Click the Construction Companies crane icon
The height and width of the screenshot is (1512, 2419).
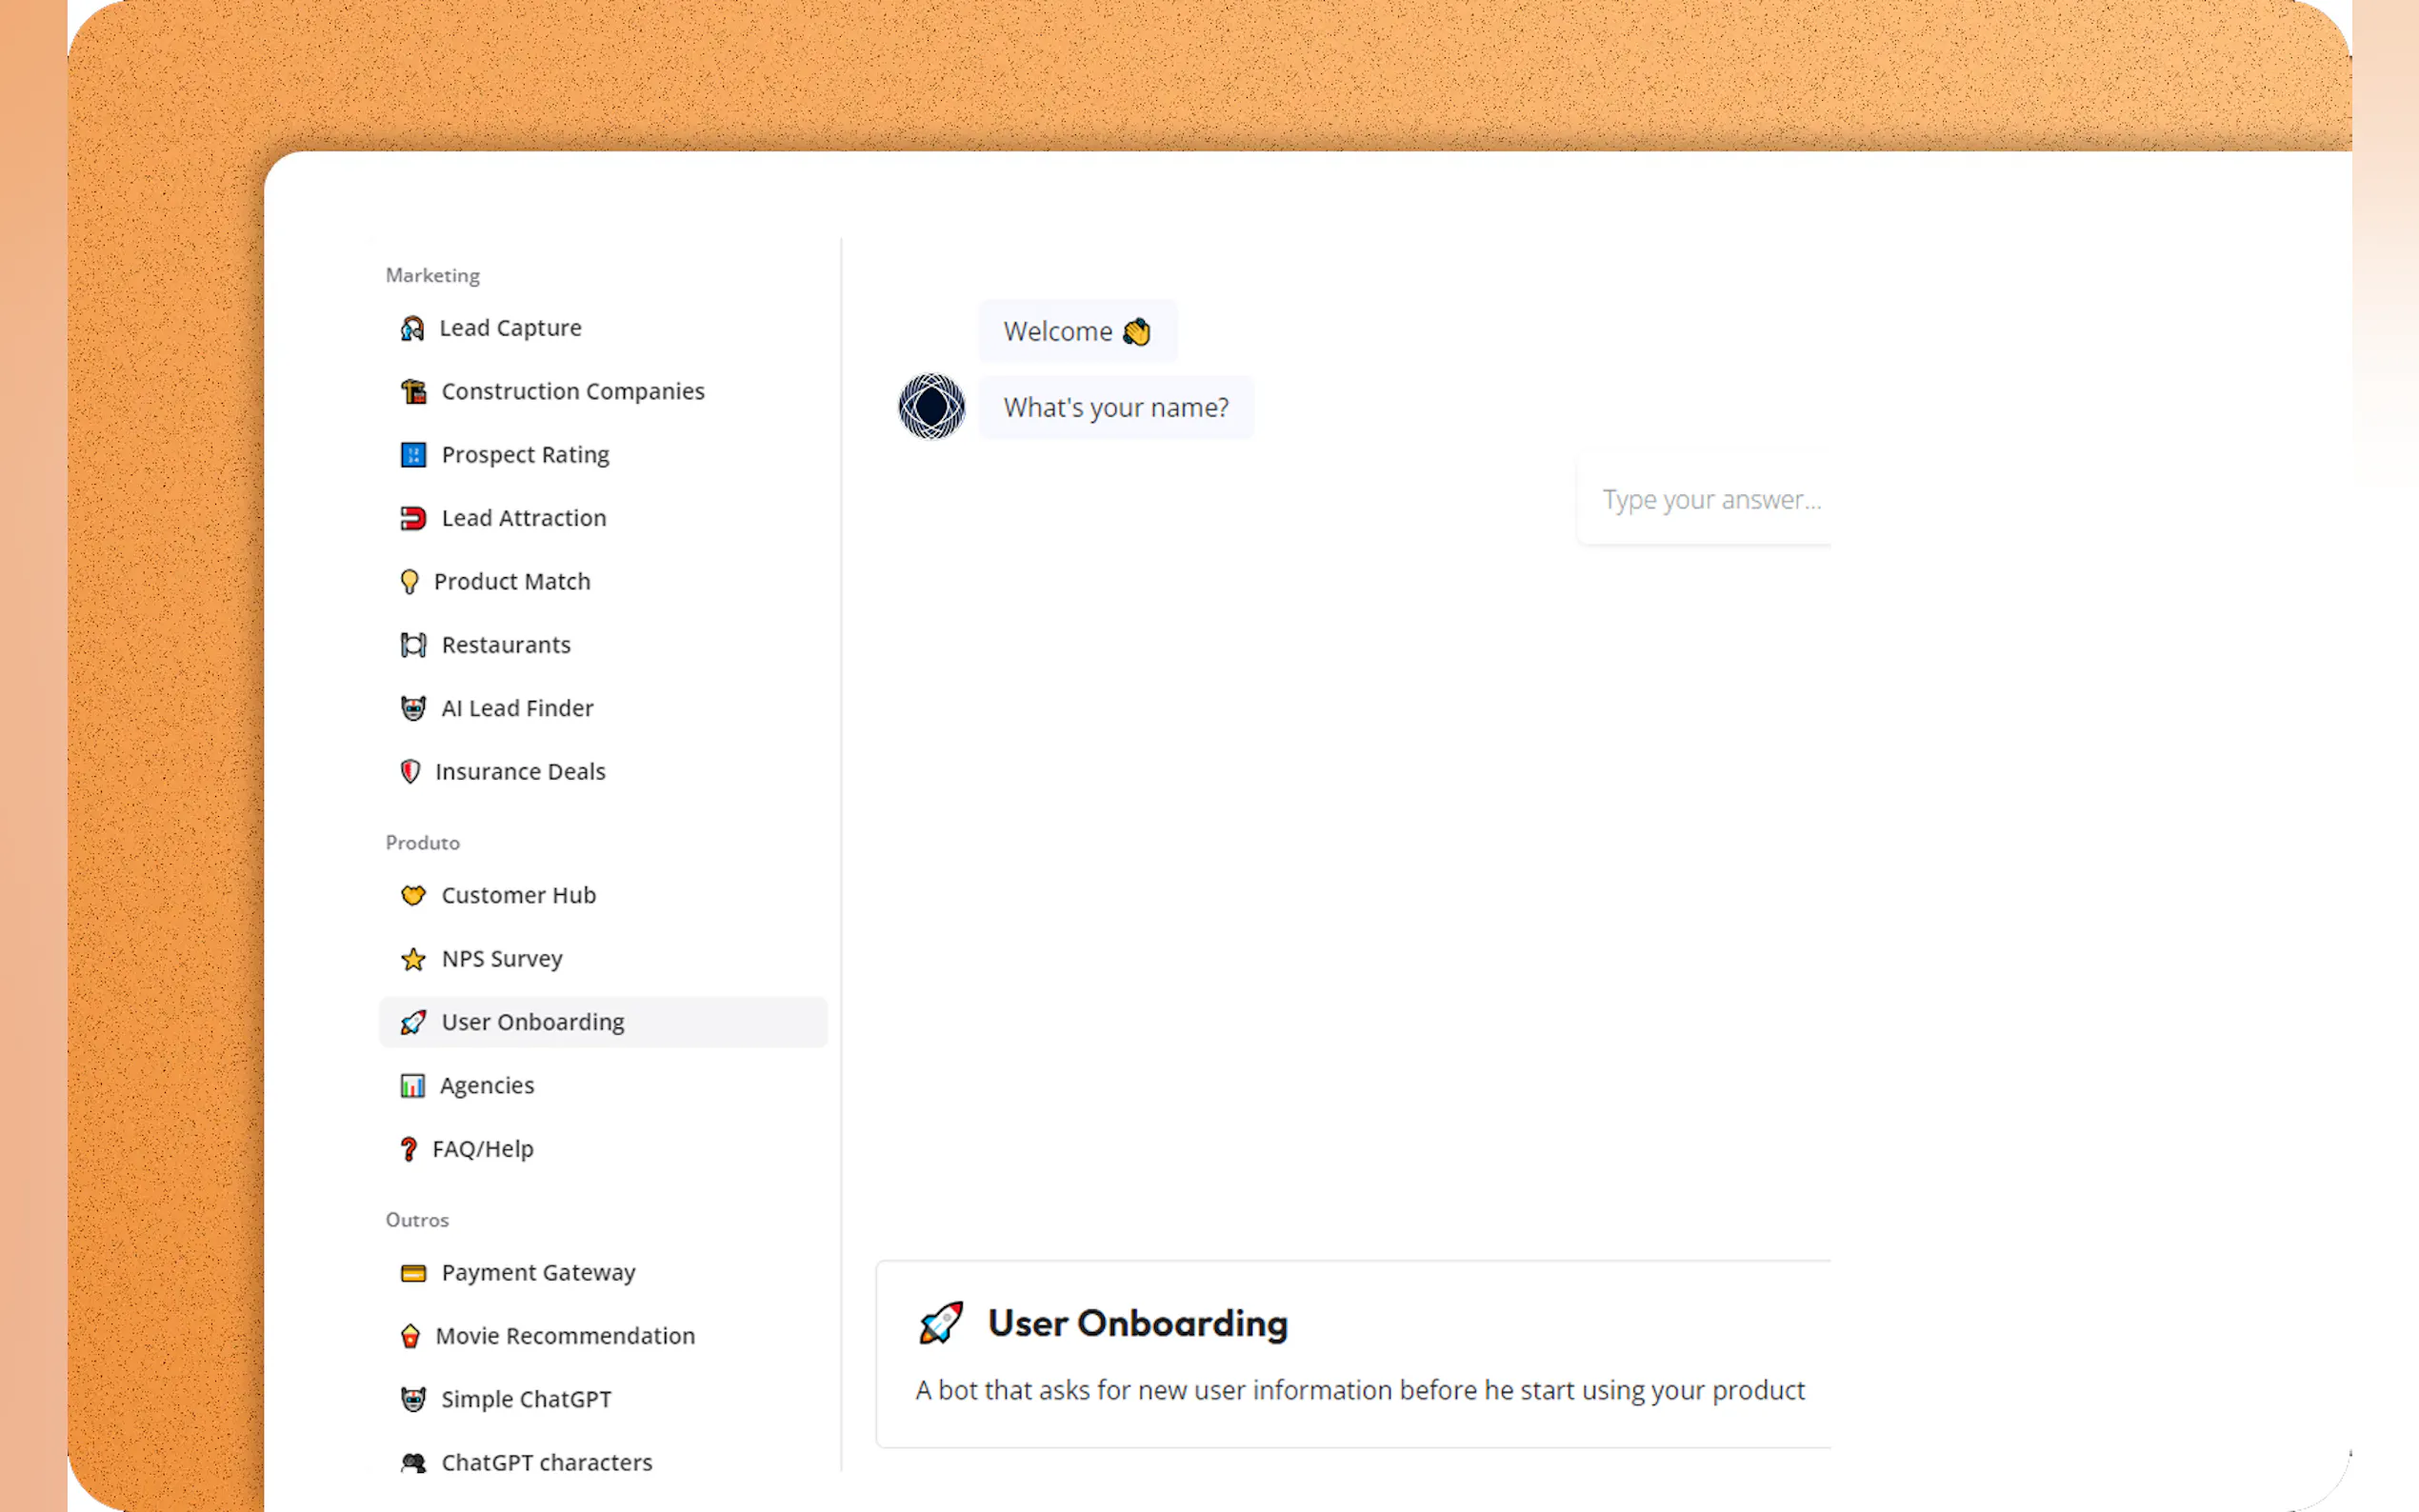(x=413, y=391)
